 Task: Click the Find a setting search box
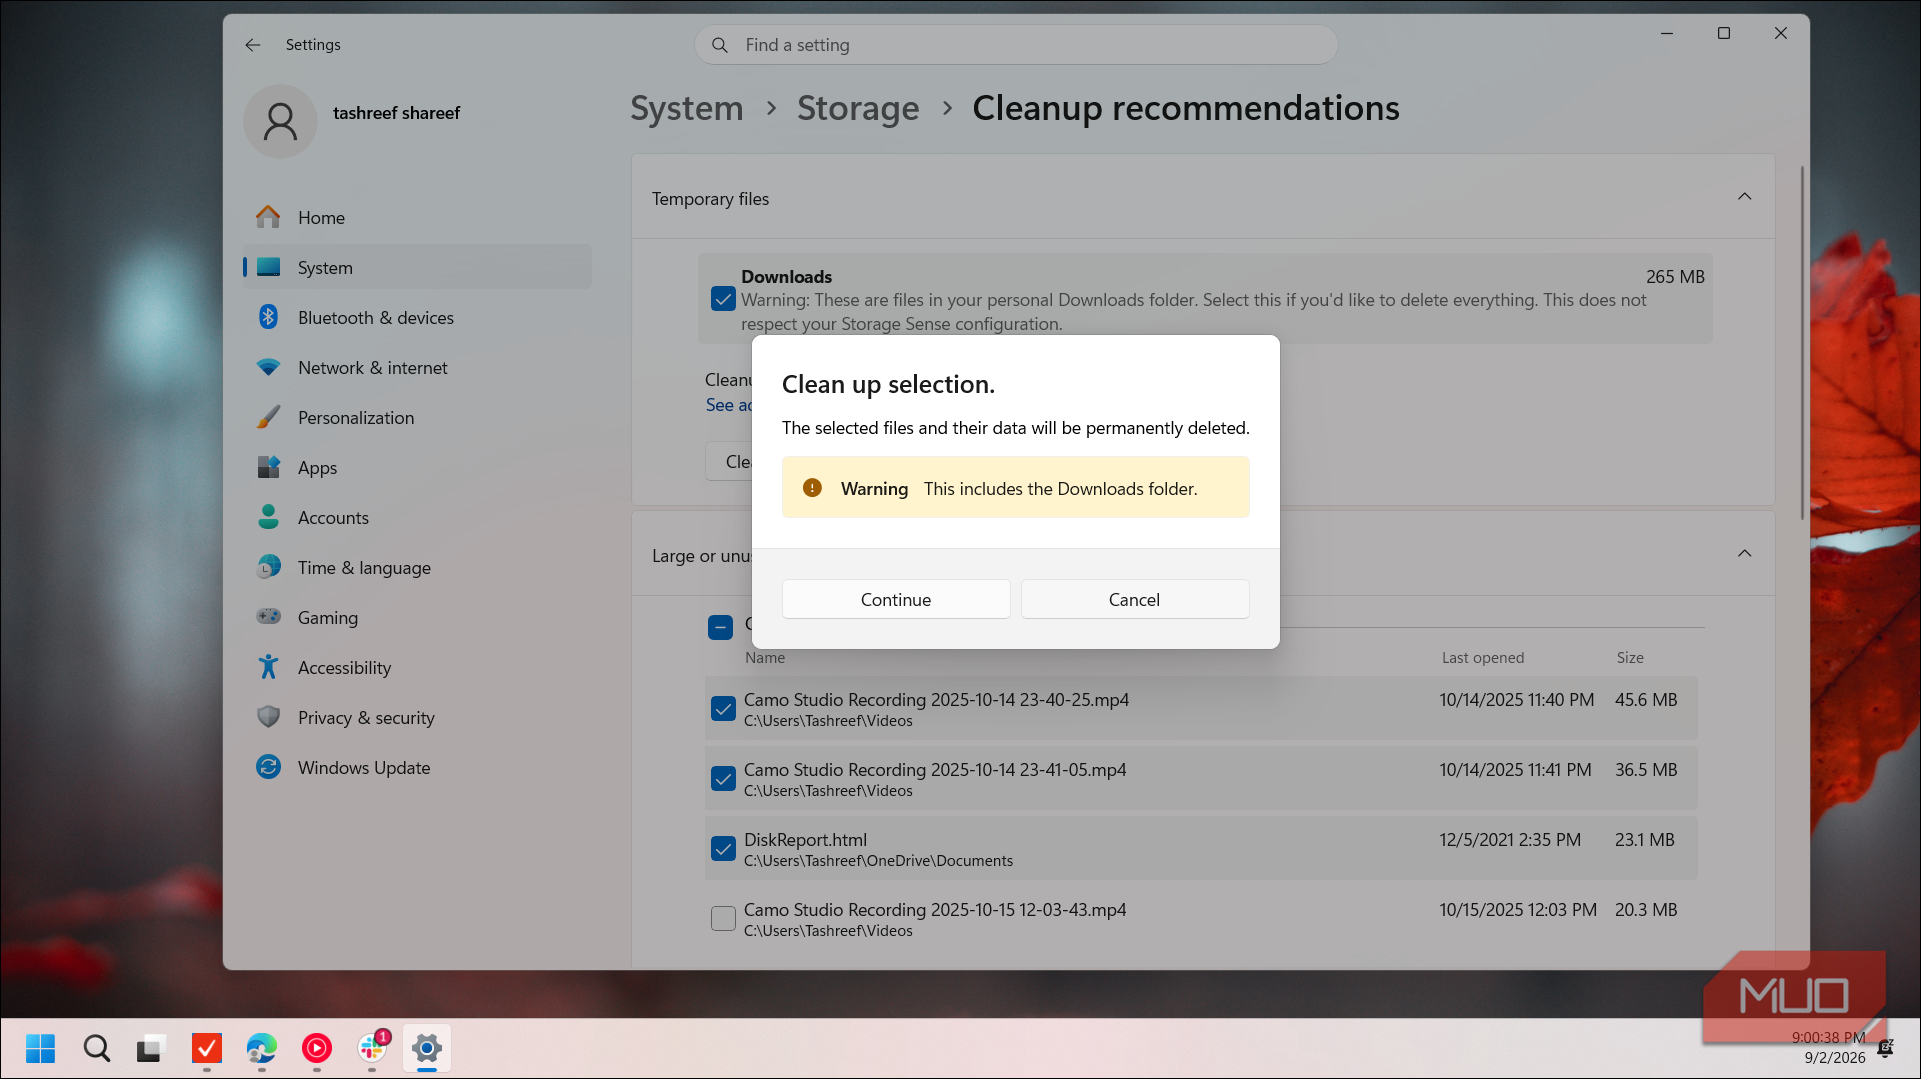point(1016,45)
